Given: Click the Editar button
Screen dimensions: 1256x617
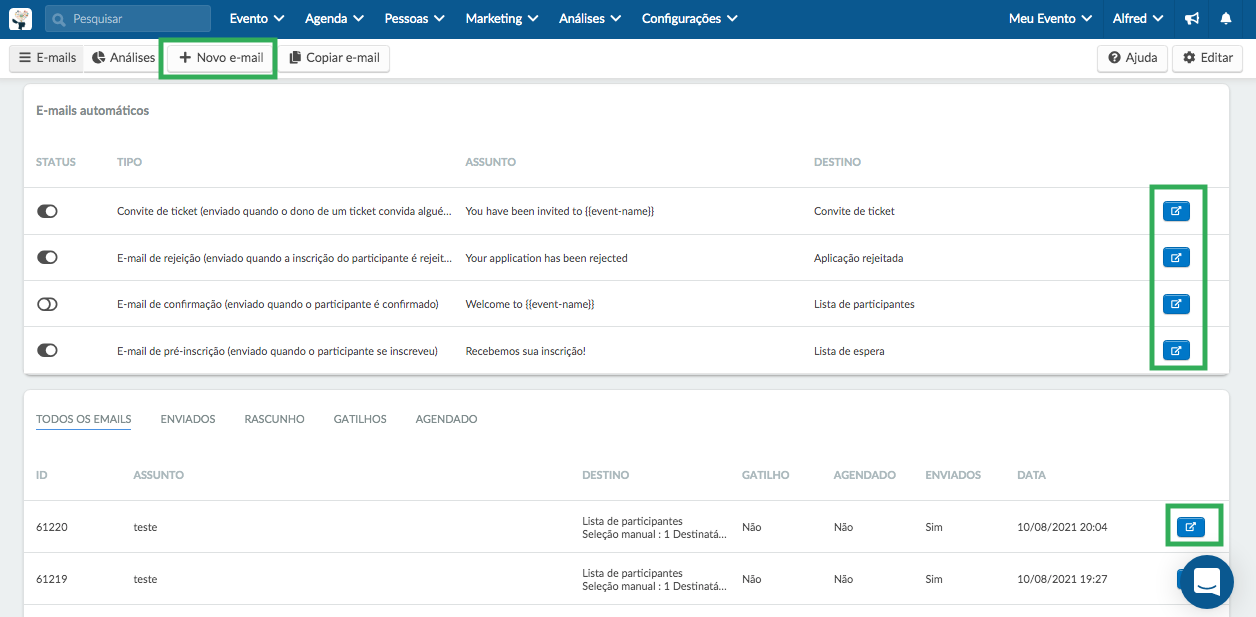Looking at the screenshot, I should 1207,58.
